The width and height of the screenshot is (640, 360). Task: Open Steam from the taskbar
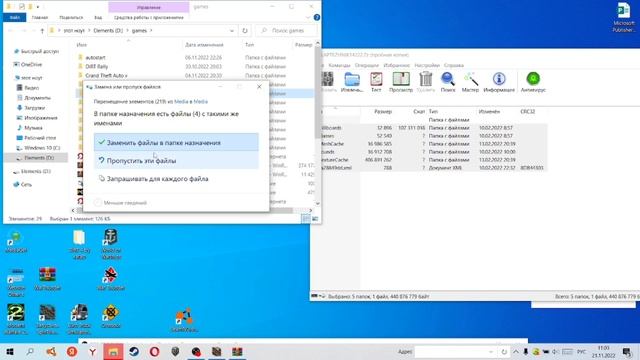click(134, 351)
